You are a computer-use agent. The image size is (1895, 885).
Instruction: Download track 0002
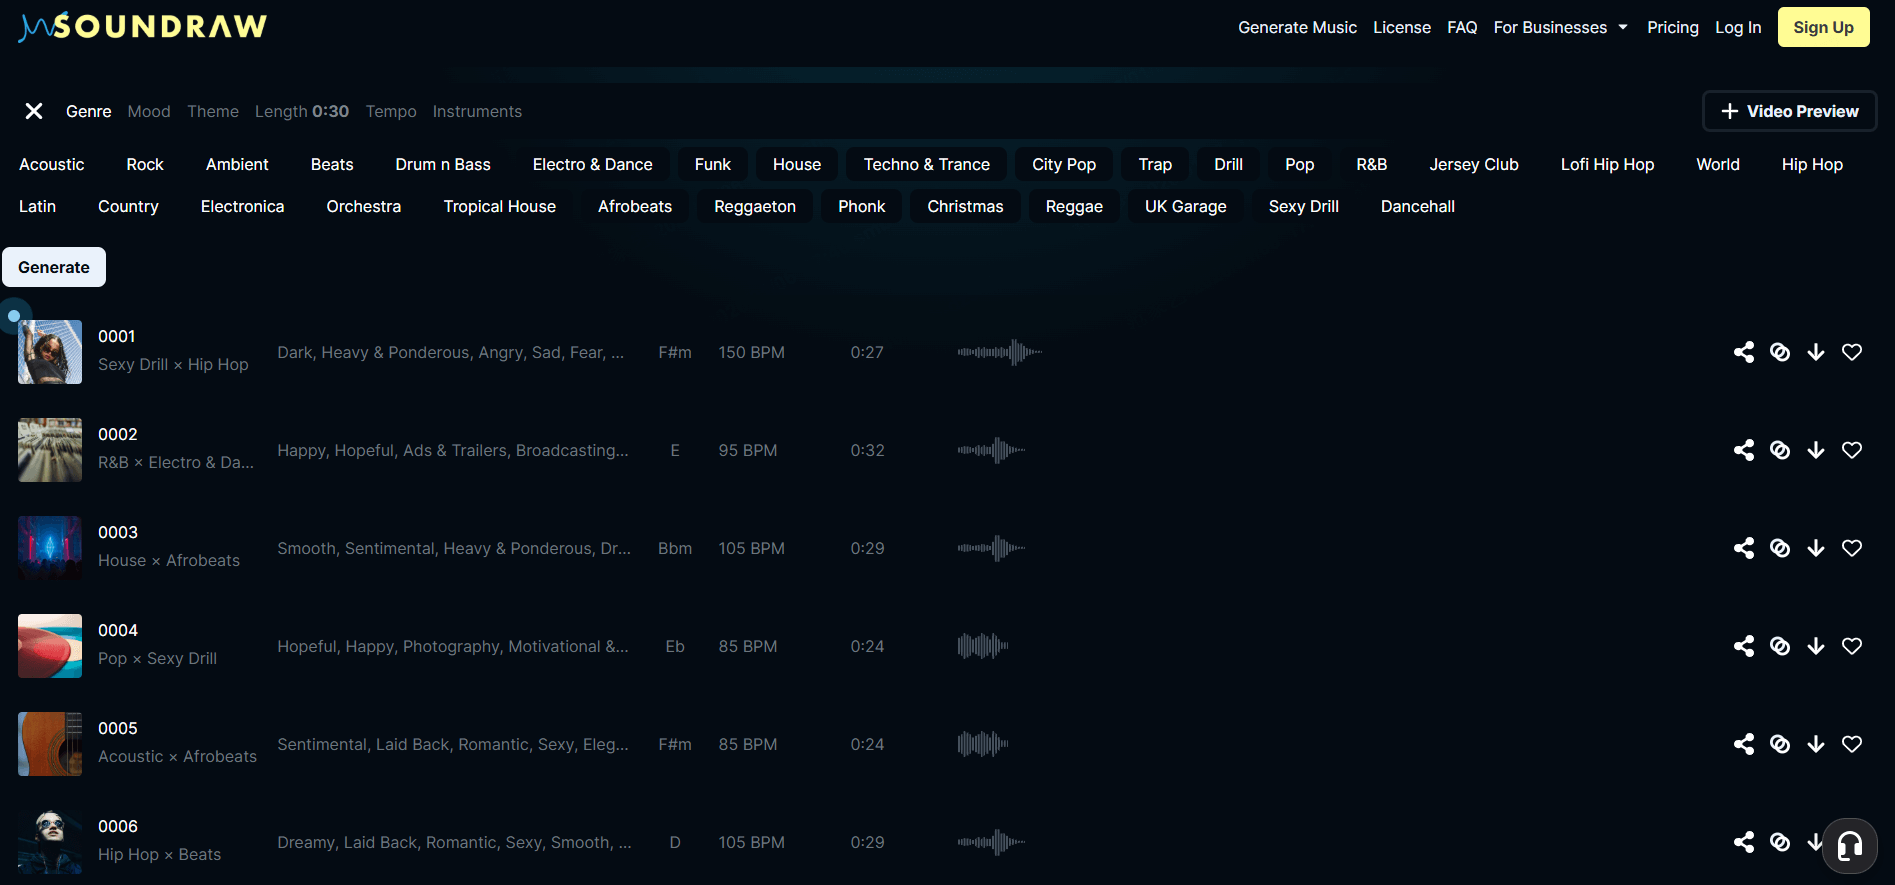(x=1815, y=450)
